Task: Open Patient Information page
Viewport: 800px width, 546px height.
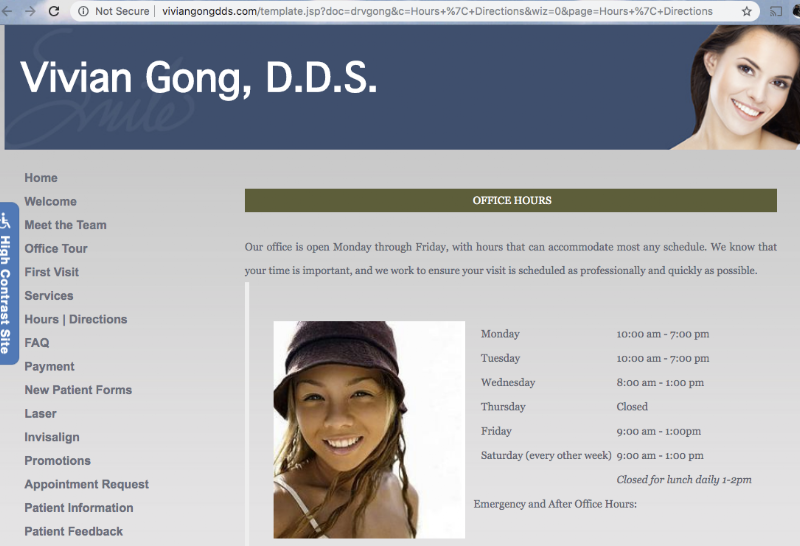Action: coord(79,508)
